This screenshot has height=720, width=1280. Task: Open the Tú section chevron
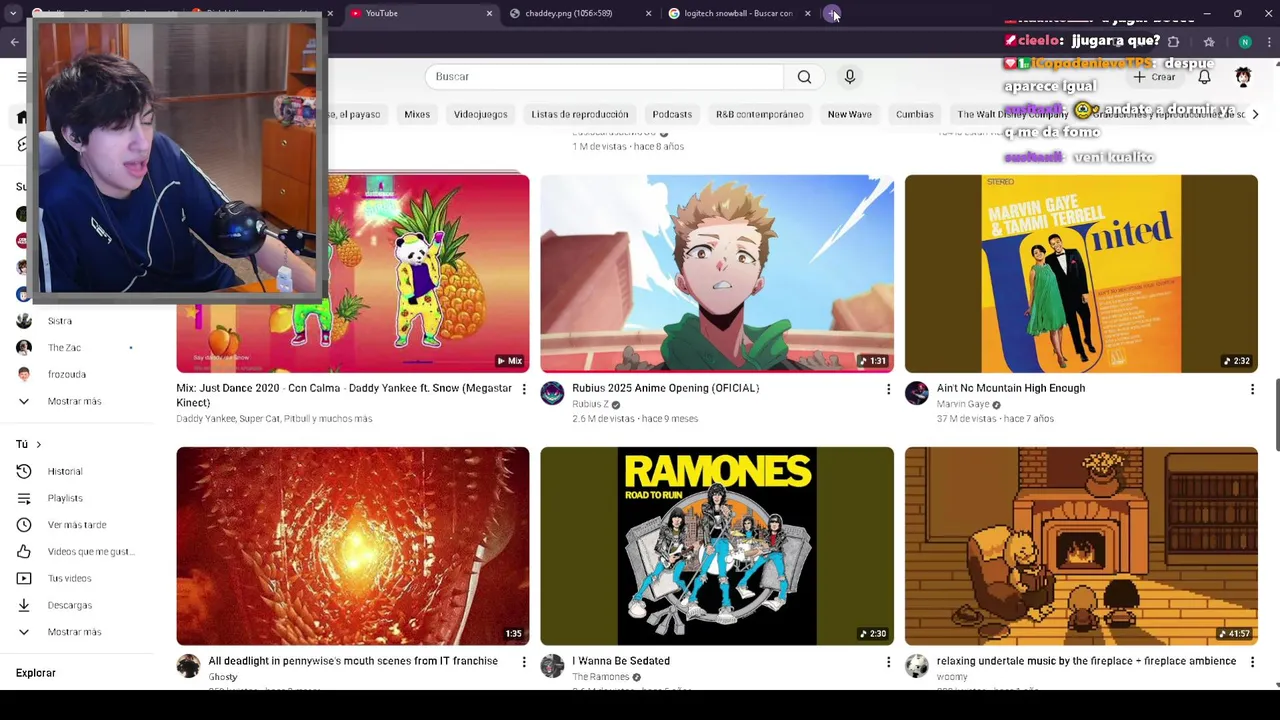[38, 444]
